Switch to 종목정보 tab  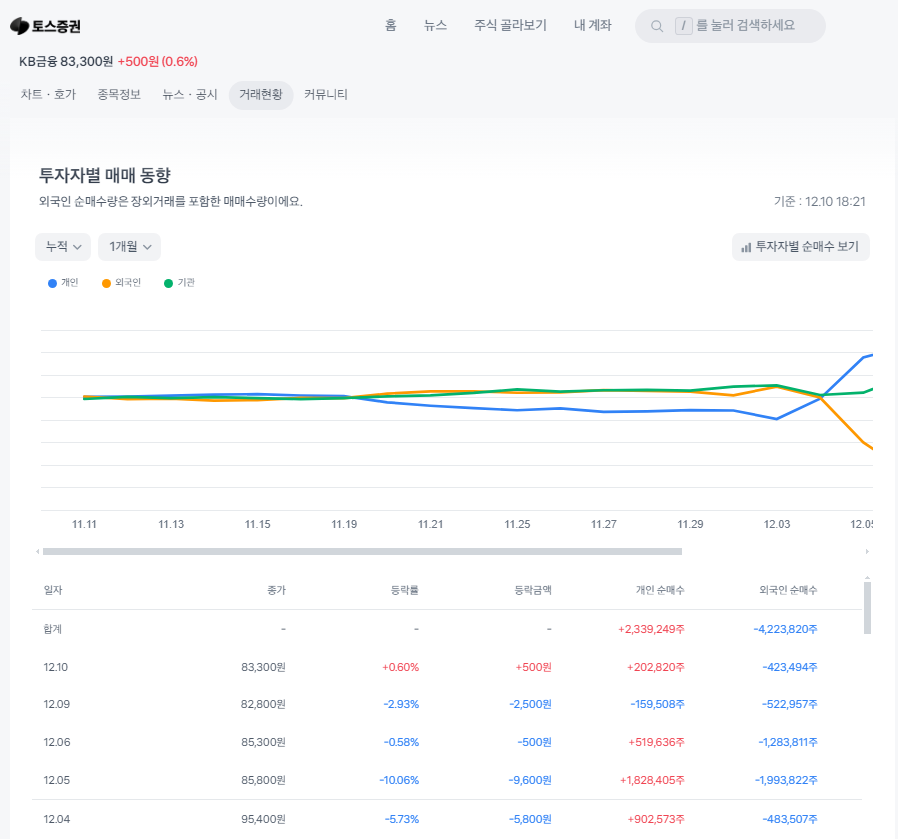click(119, 94)
